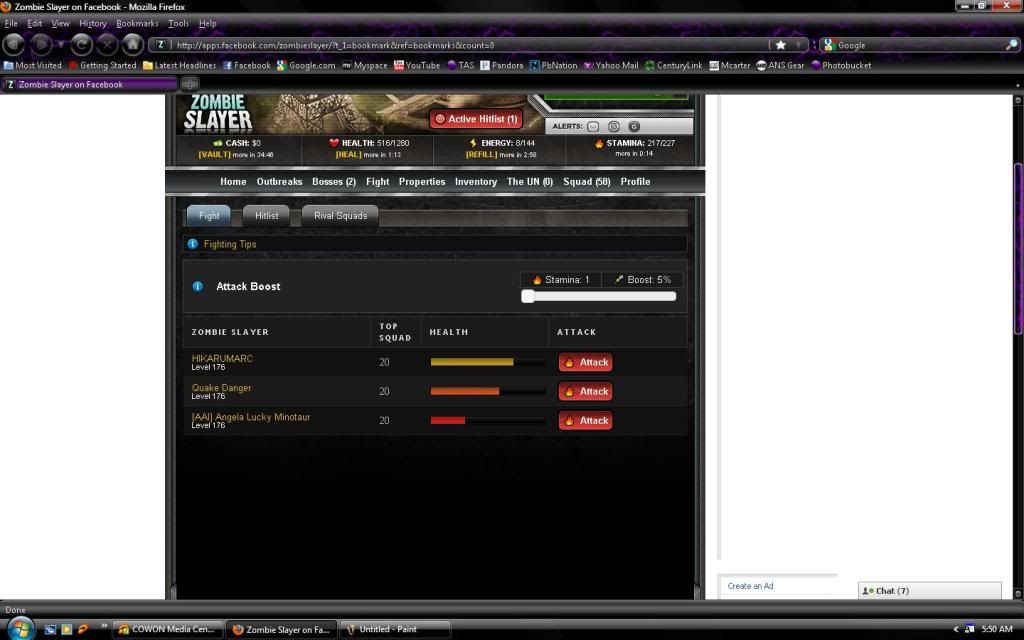The image size is (1024, 640).
Task: Open the Latest Headlines feed folder
Action: 180,65
